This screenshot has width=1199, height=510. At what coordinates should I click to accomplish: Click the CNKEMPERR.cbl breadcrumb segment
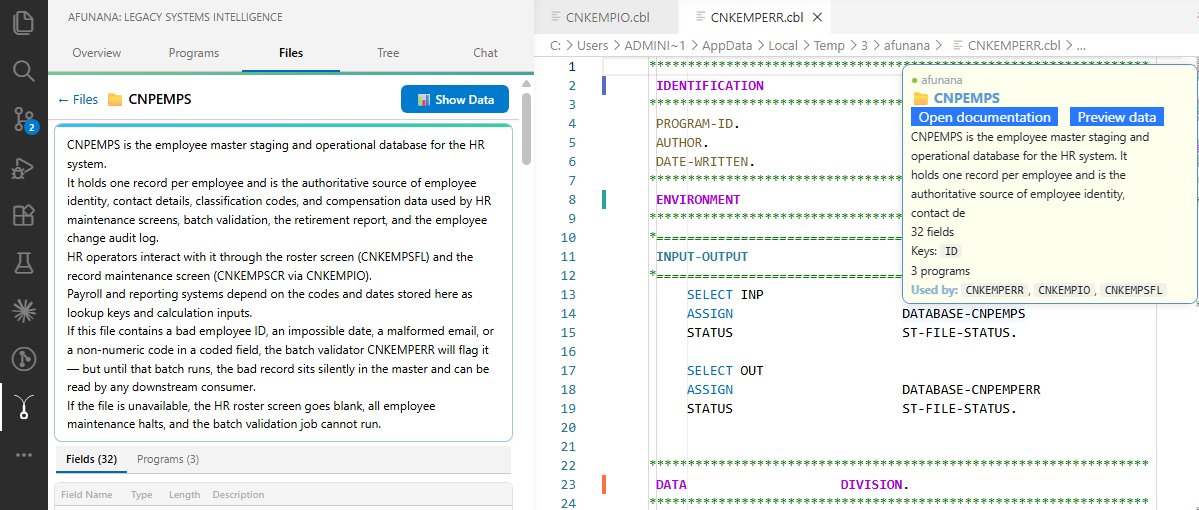pyautogui.click(x=1014, y=45)
